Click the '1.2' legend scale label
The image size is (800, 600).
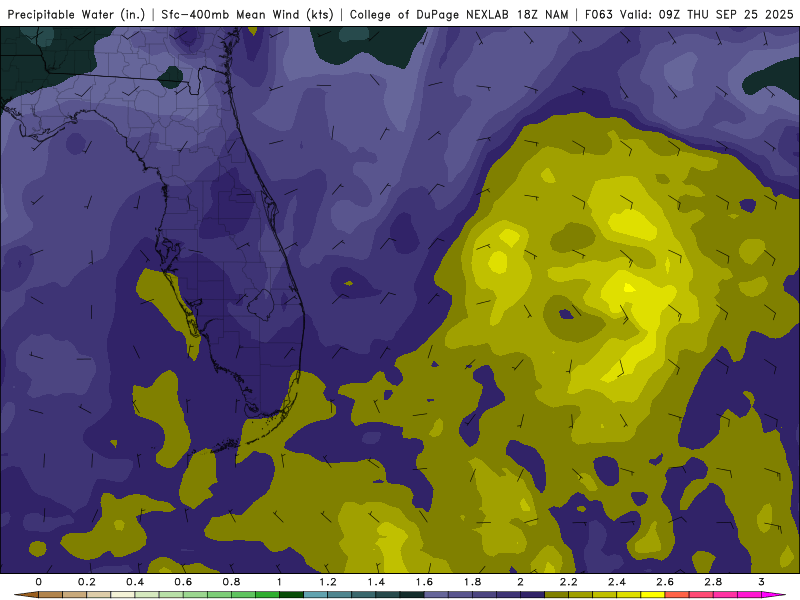coord(328,582)
